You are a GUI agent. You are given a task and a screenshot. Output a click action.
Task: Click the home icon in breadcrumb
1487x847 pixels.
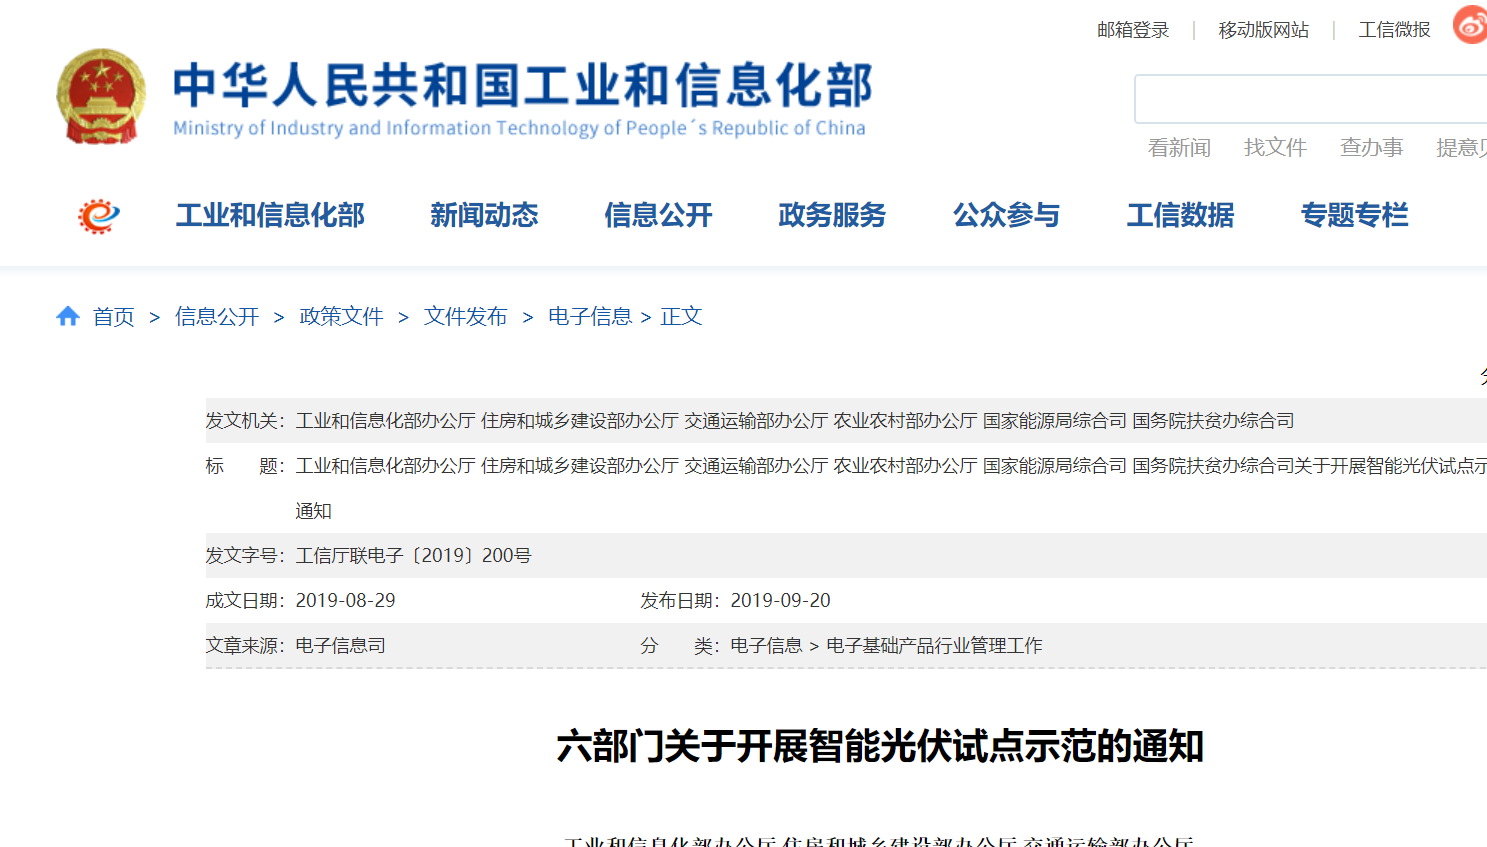68,317
